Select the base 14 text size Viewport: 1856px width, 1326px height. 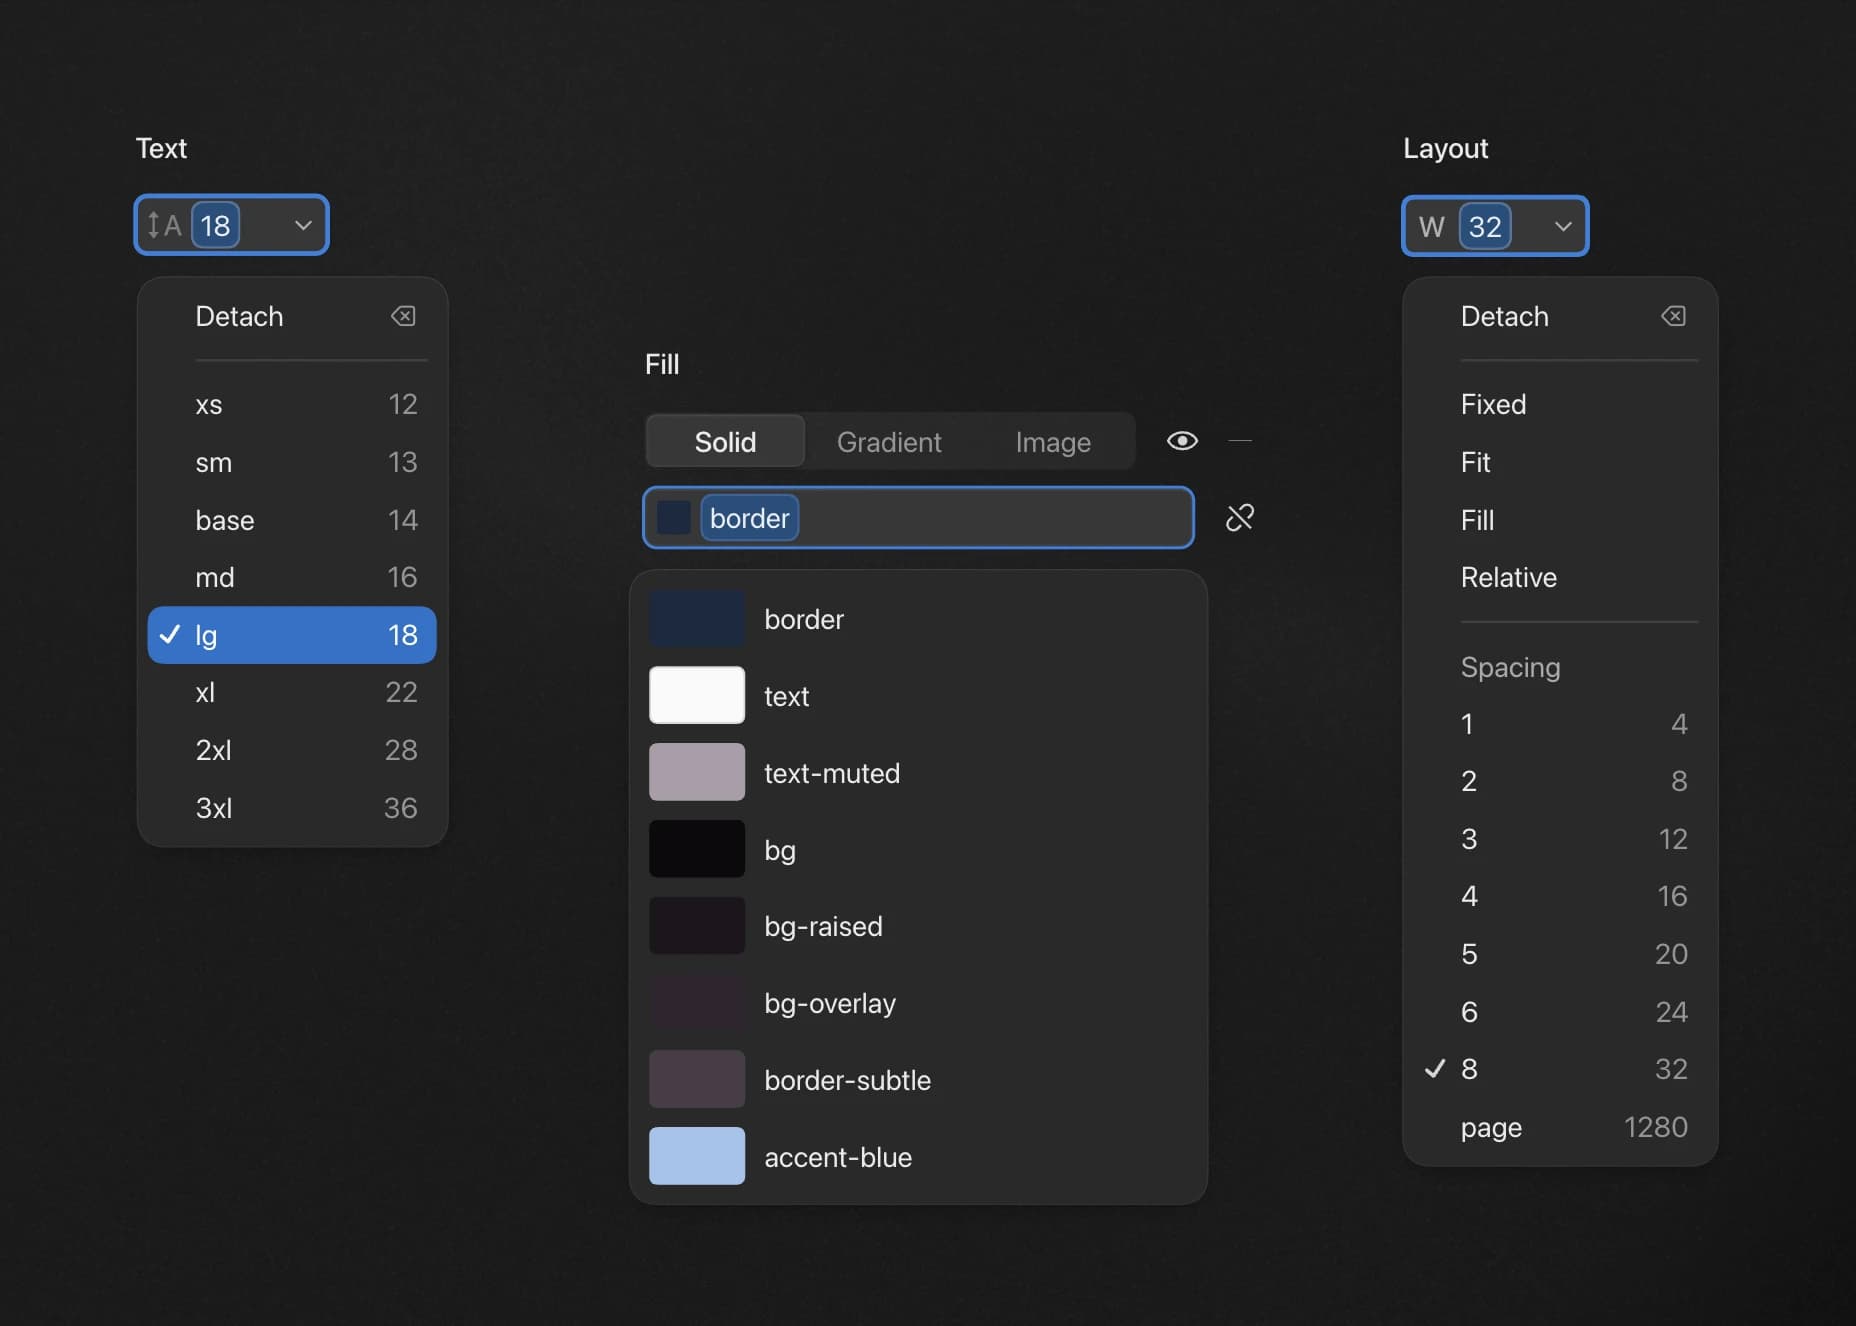click(x=292, y=520)
